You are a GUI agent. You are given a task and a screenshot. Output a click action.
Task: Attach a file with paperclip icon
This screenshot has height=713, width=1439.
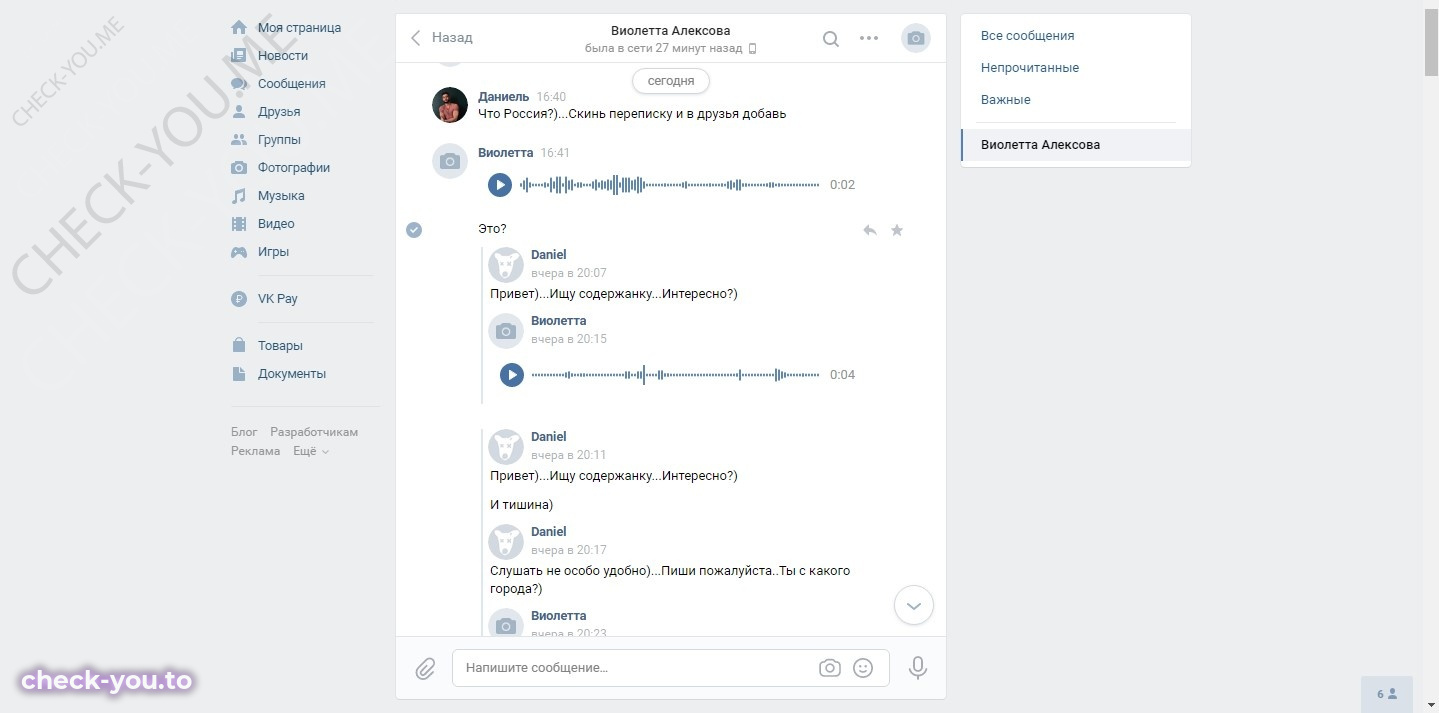pos(426,668)
